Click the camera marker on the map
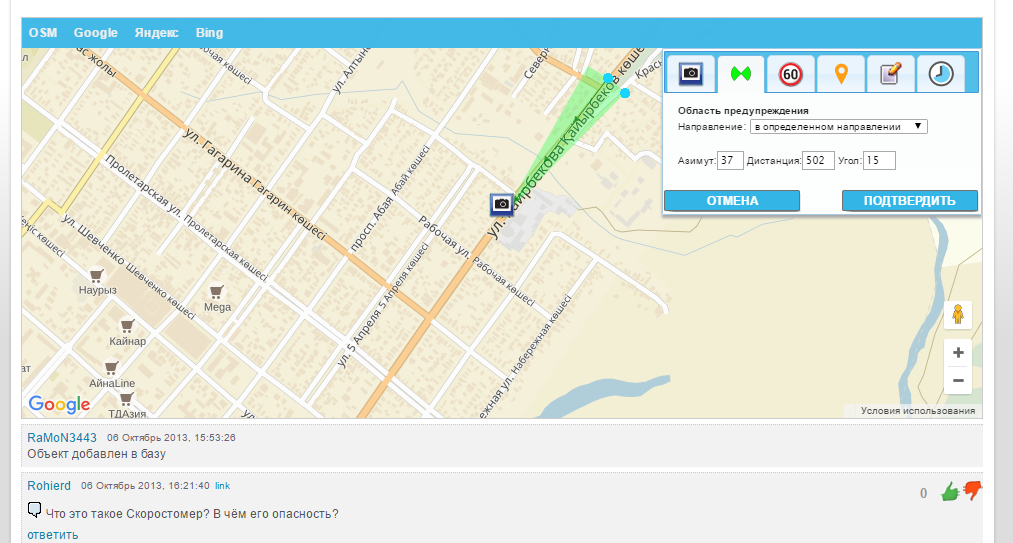Screen dimensions: 1013x543 502,204
